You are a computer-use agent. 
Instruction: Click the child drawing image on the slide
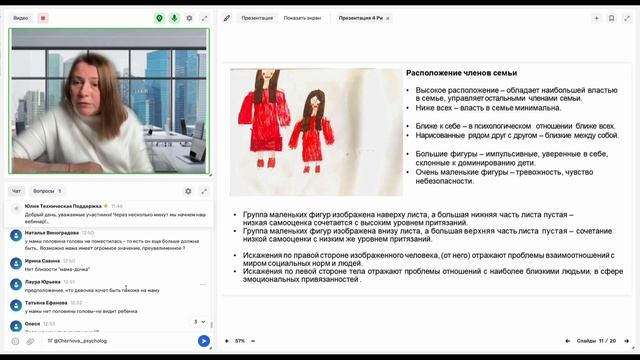point(316,132)
